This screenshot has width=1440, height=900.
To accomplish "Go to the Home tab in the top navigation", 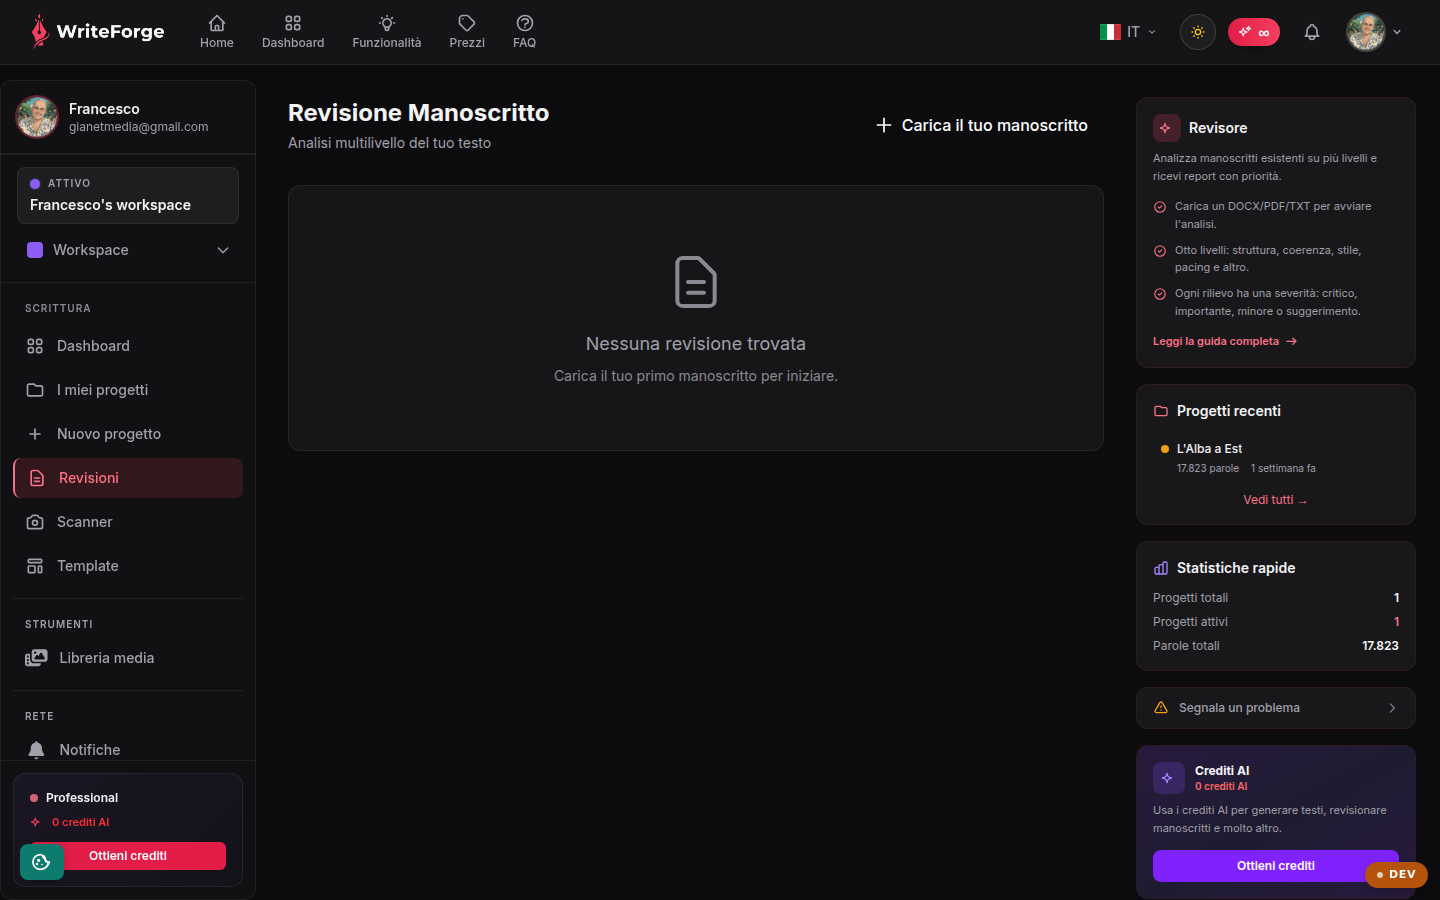I will click(x=217, y=32).
